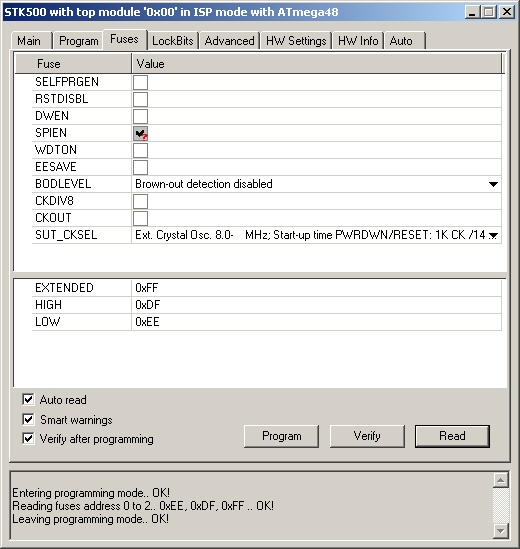Uncheck the SPIEN fuse checkbox
The image size is (520, 549).
click(x=140, y=133)
